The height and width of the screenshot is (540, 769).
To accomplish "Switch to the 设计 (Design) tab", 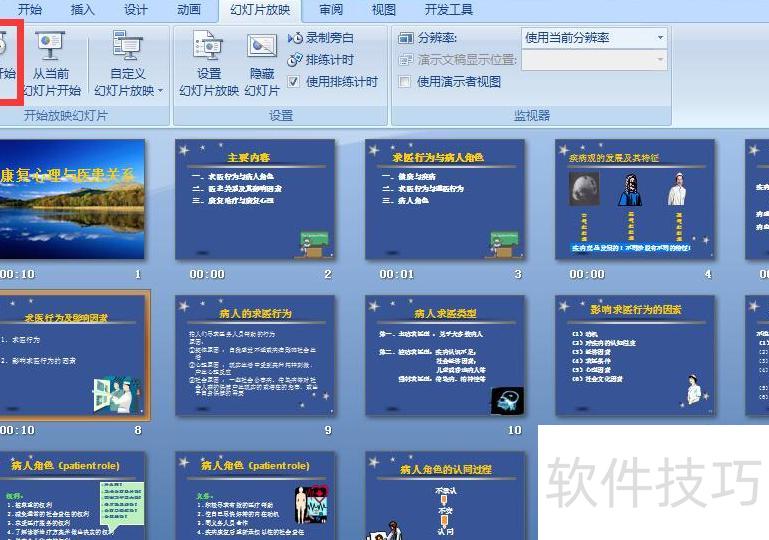I will click(x=136, y=10).
